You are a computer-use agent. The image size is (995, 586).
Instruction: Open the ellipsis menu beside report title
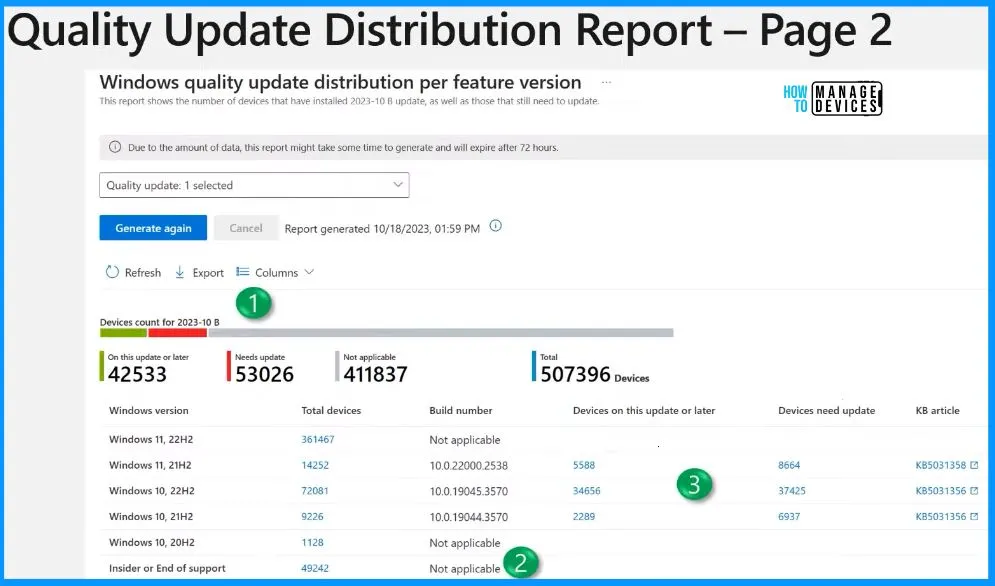(x=606, y=83)
